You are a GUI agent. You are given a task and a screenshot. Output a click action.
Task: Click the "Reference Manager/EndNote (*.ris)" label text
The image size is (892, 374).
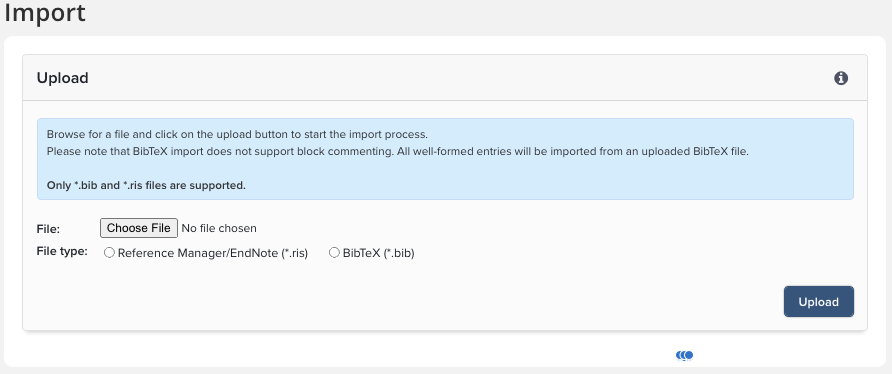(x=213, y=253)
